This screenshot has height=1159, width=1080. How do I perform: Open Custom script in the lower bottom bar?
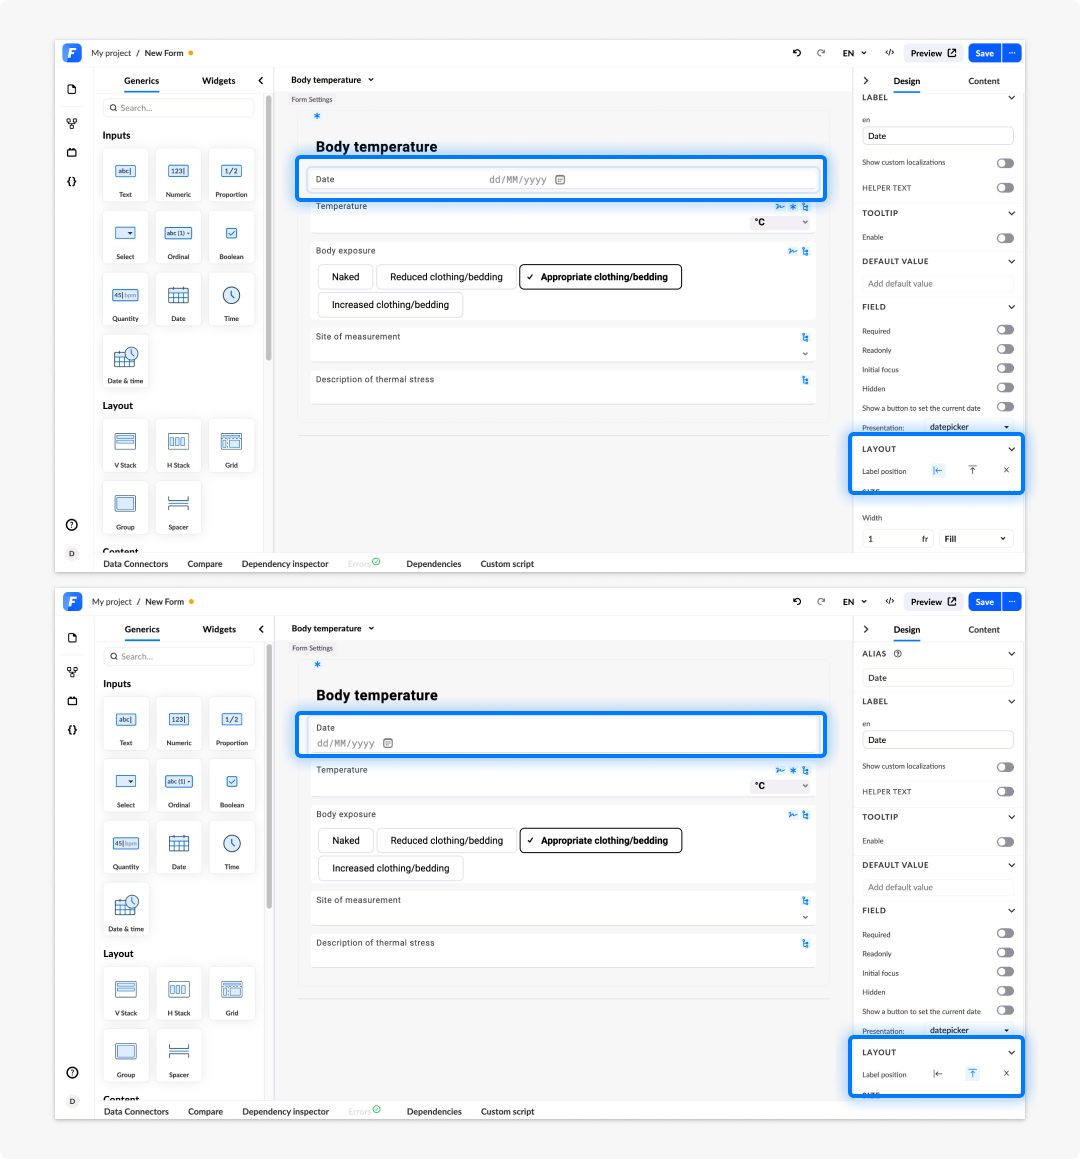[x=507, y=1112]
